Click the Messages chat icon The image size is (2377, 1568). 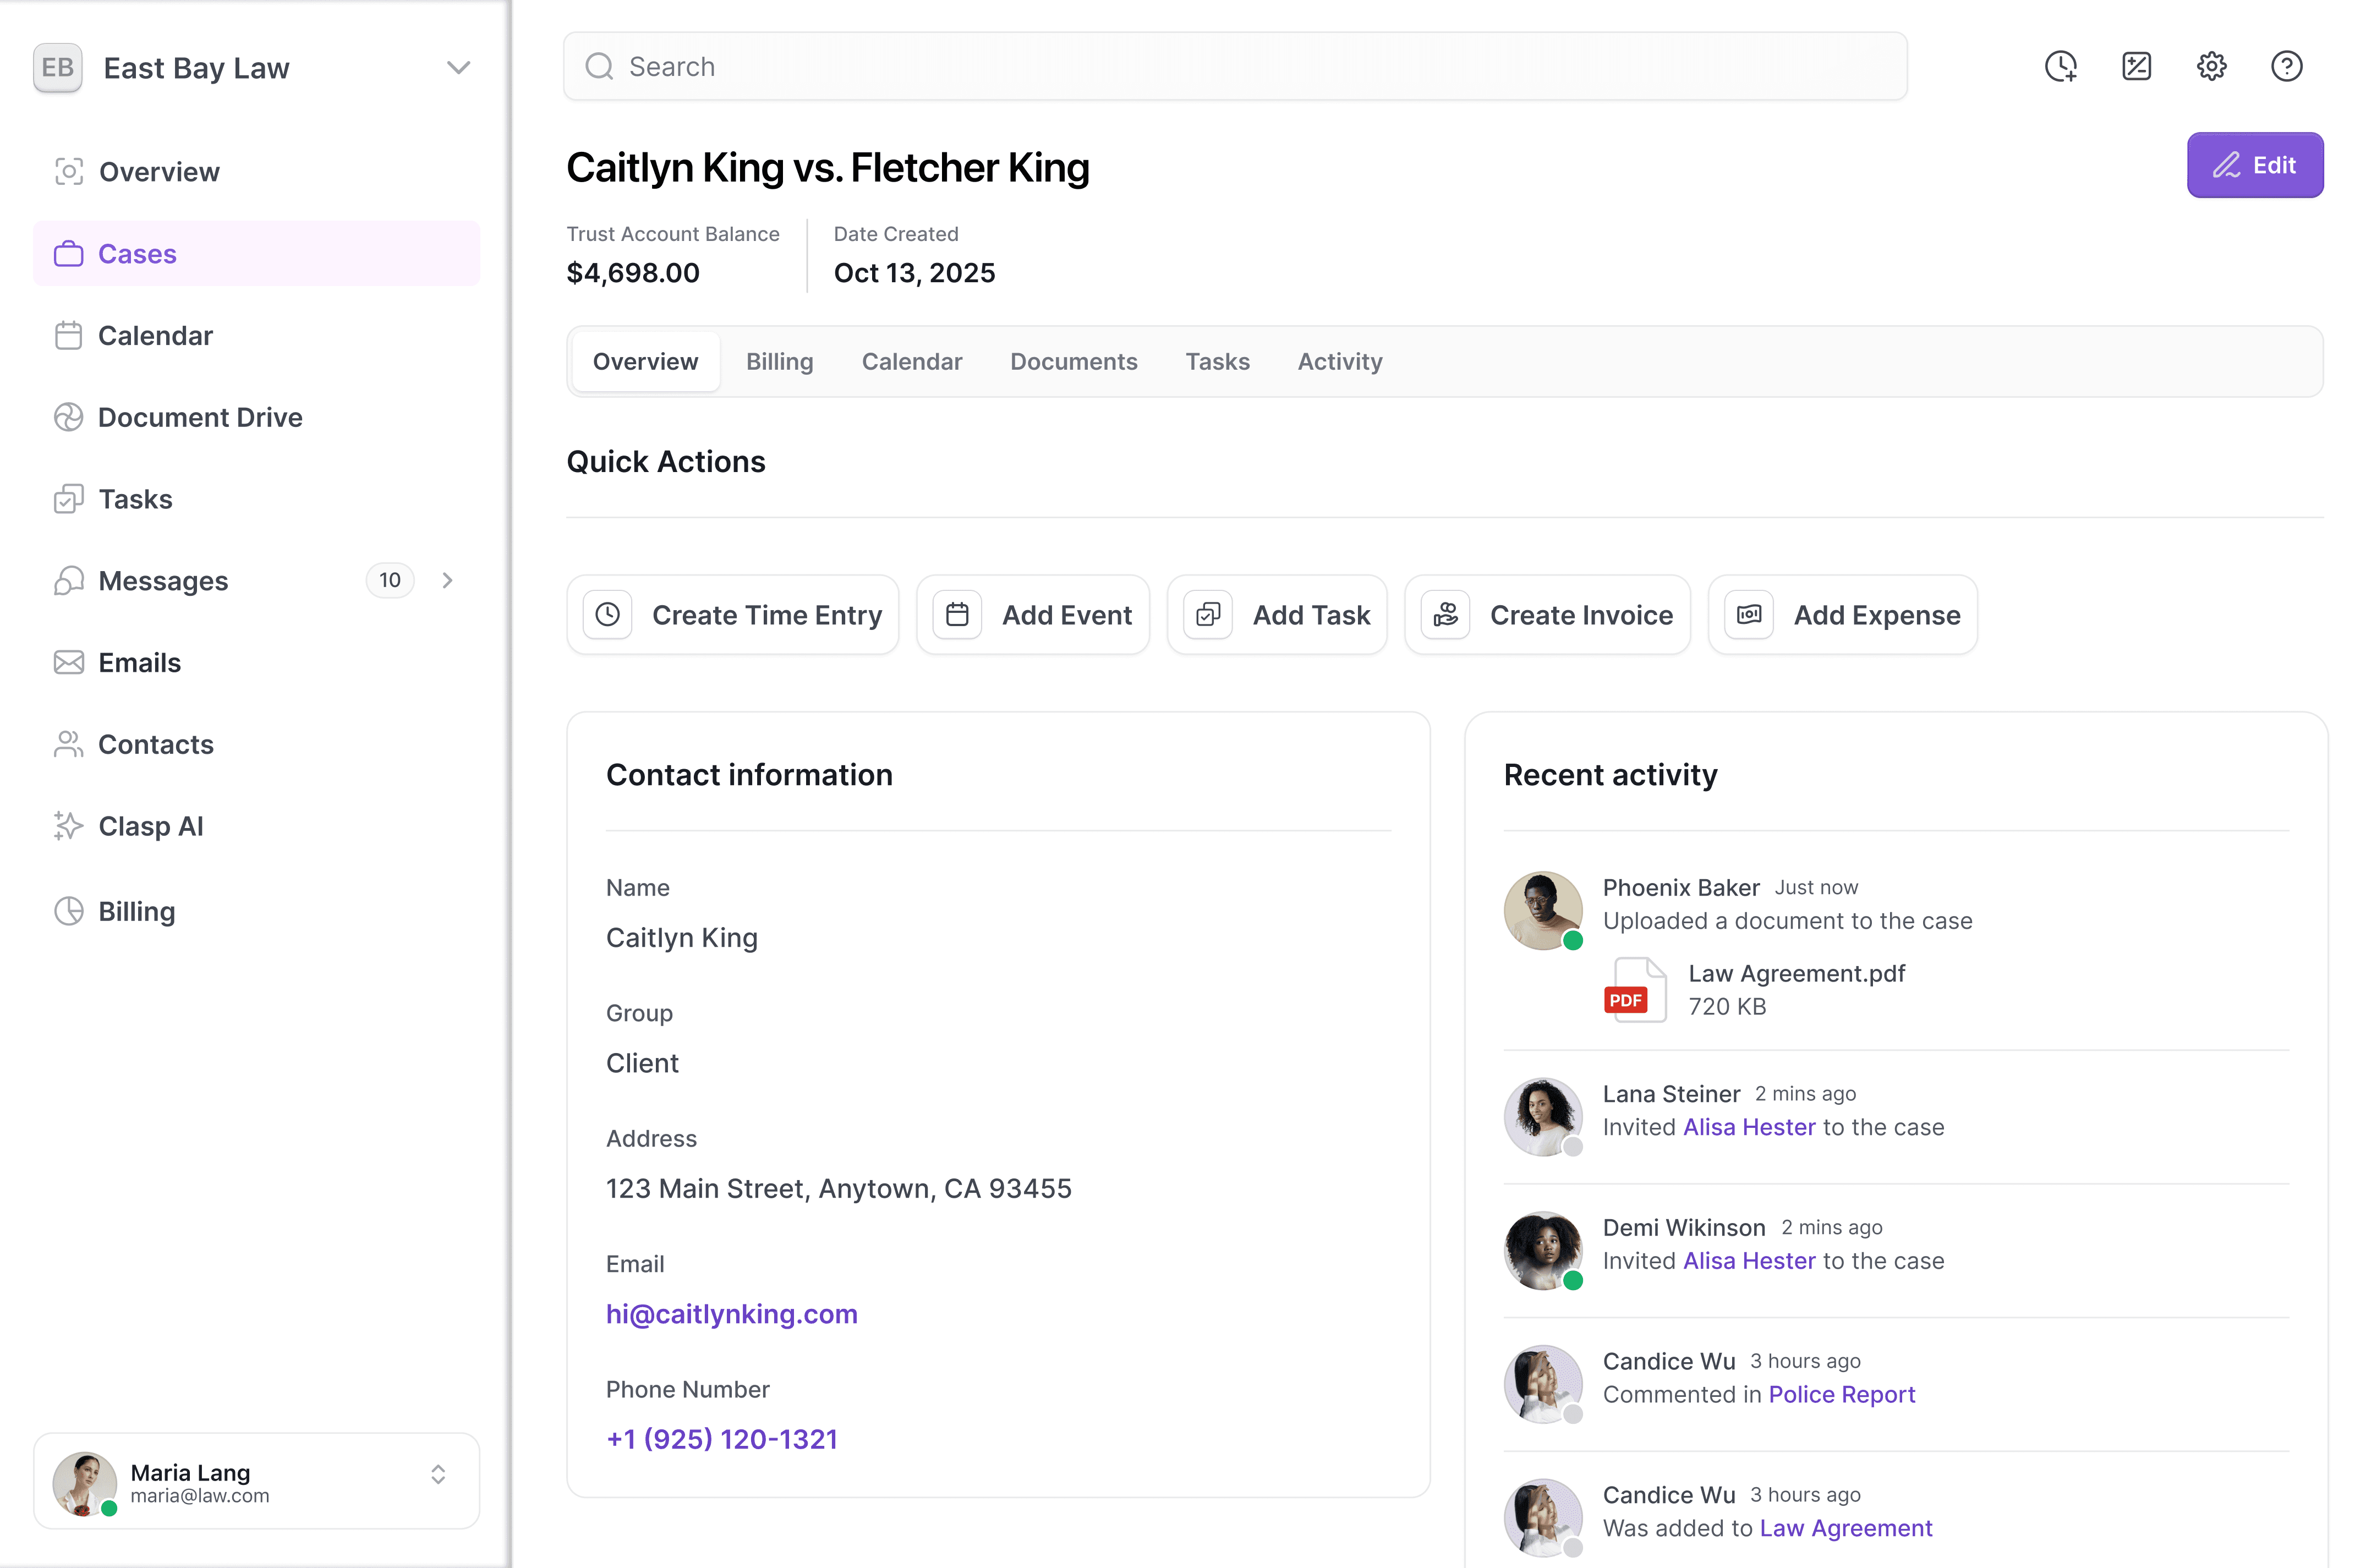(x=68, y=581)
